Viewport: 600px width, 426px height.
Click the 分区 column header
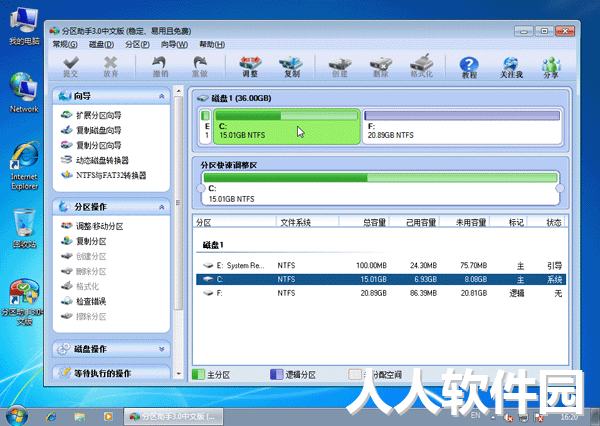(234, 222)
